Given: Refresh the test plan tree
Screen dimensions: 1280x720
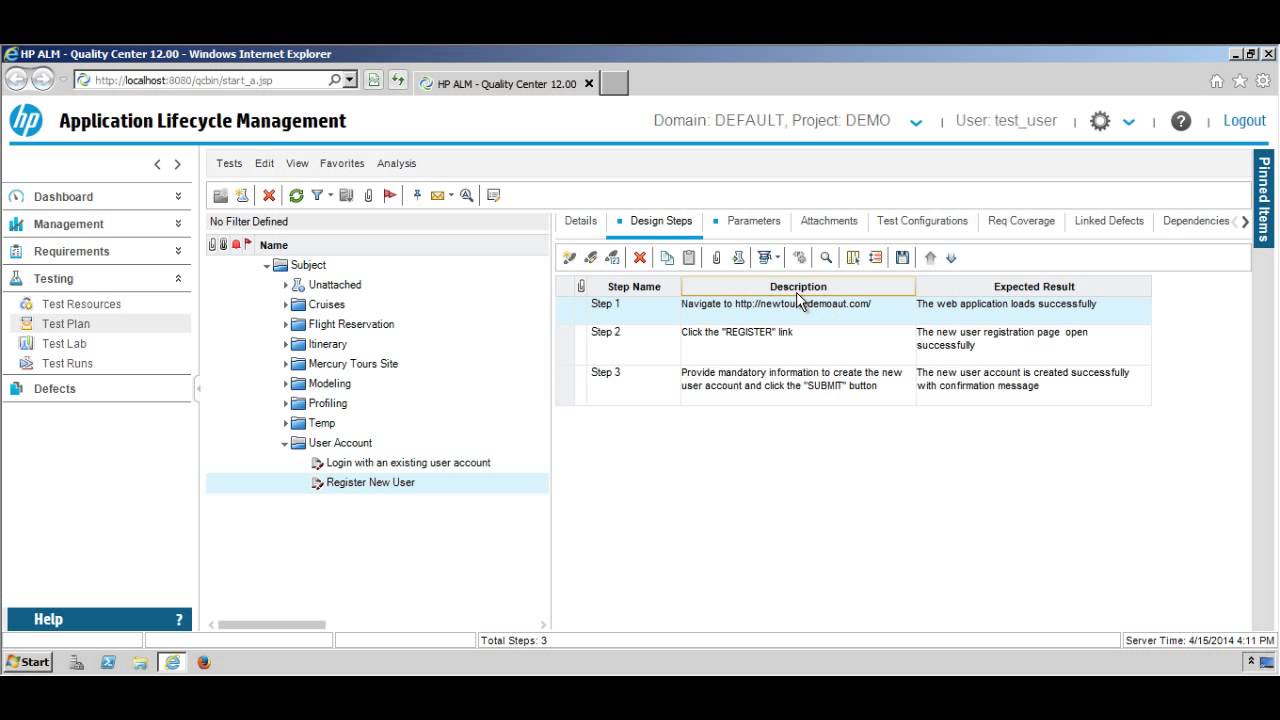Looking at the screenshot, I should tap(296, 196).
